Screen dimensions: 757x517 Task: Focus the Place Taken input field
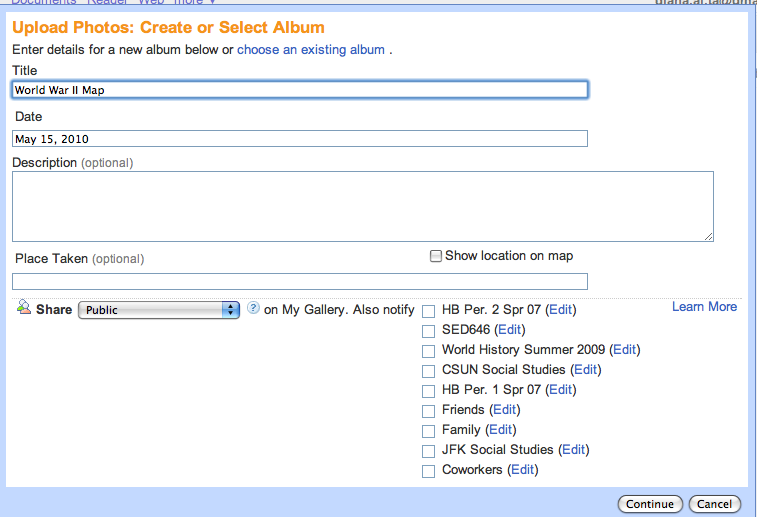pos(300,281)
